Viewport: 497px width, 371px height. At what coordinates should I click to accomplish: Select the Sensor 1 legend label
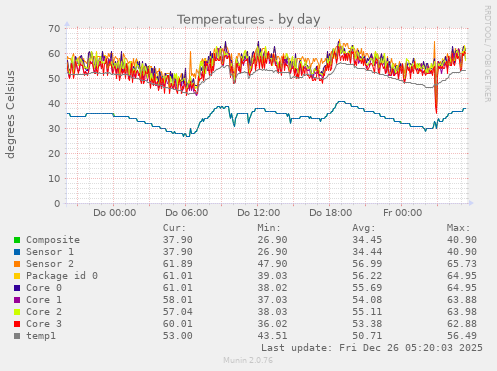pos(50,252)
